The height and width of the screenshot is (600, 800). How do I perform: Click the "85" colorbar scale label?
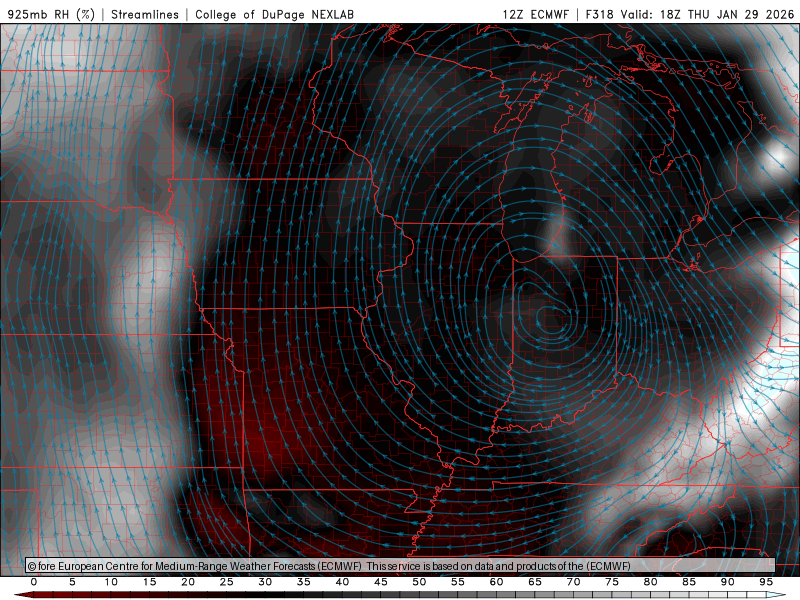pyautogui.click(x=689, y=582)
